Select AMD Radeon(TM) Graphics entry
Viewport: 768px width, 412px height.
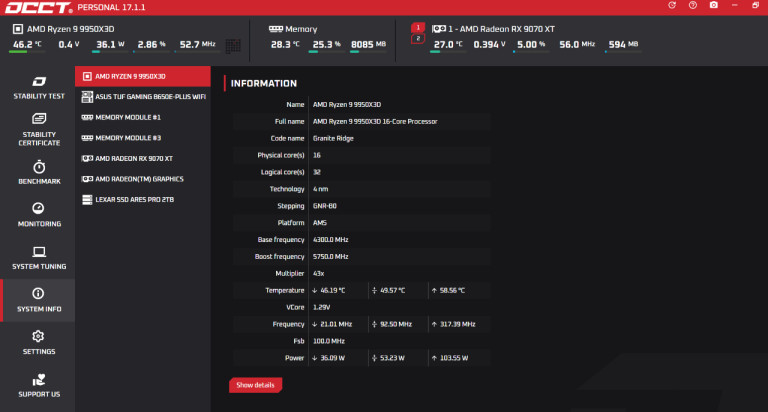pos(143,179)
